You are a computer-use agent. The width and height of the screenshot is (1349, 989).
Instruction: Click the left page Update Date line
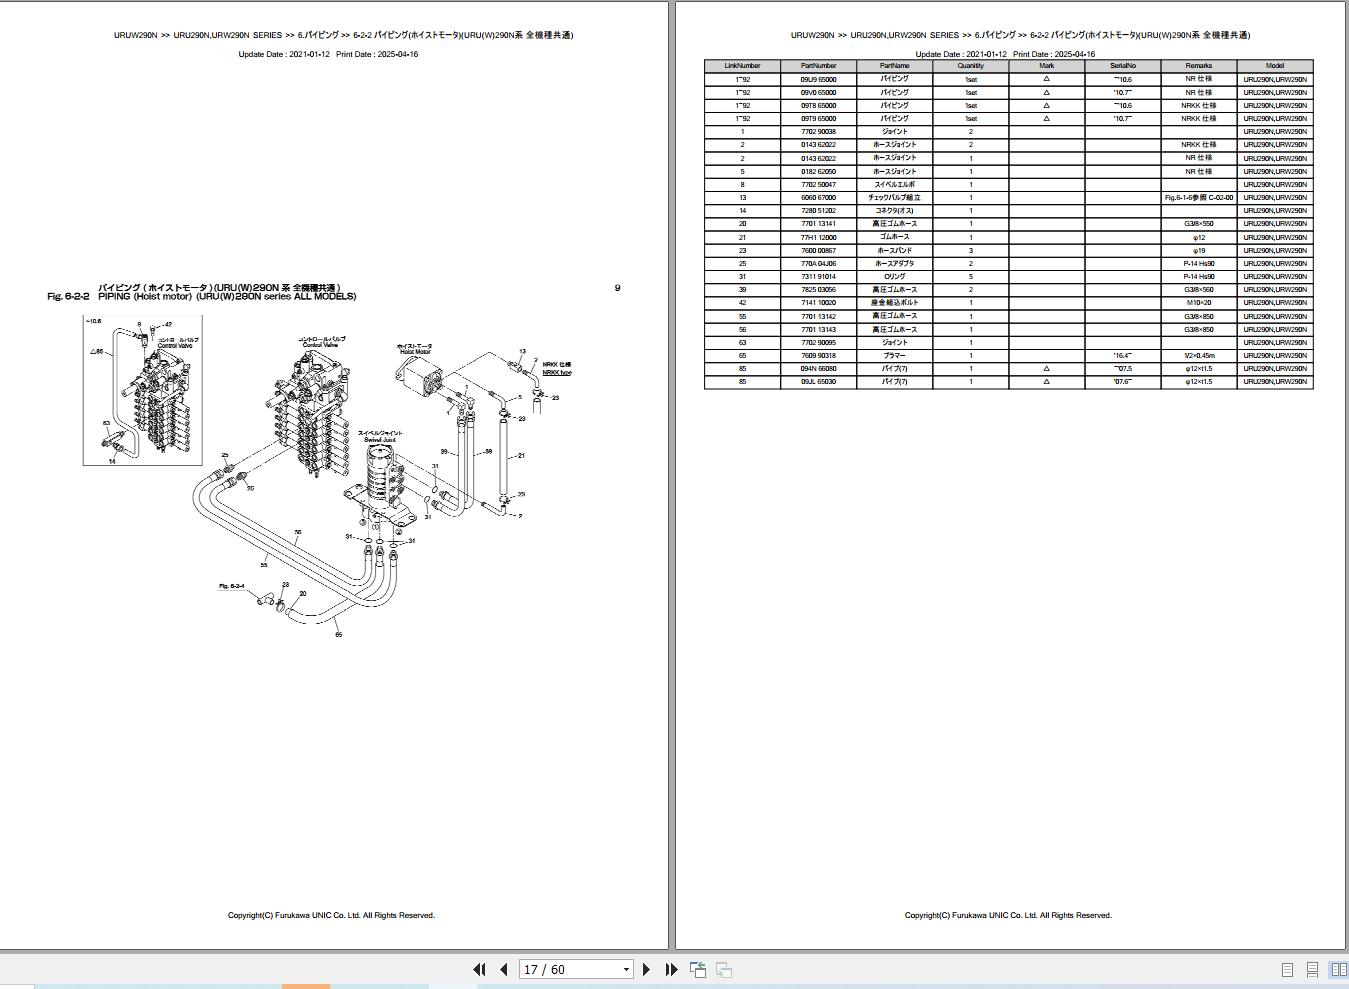[328, 54]
